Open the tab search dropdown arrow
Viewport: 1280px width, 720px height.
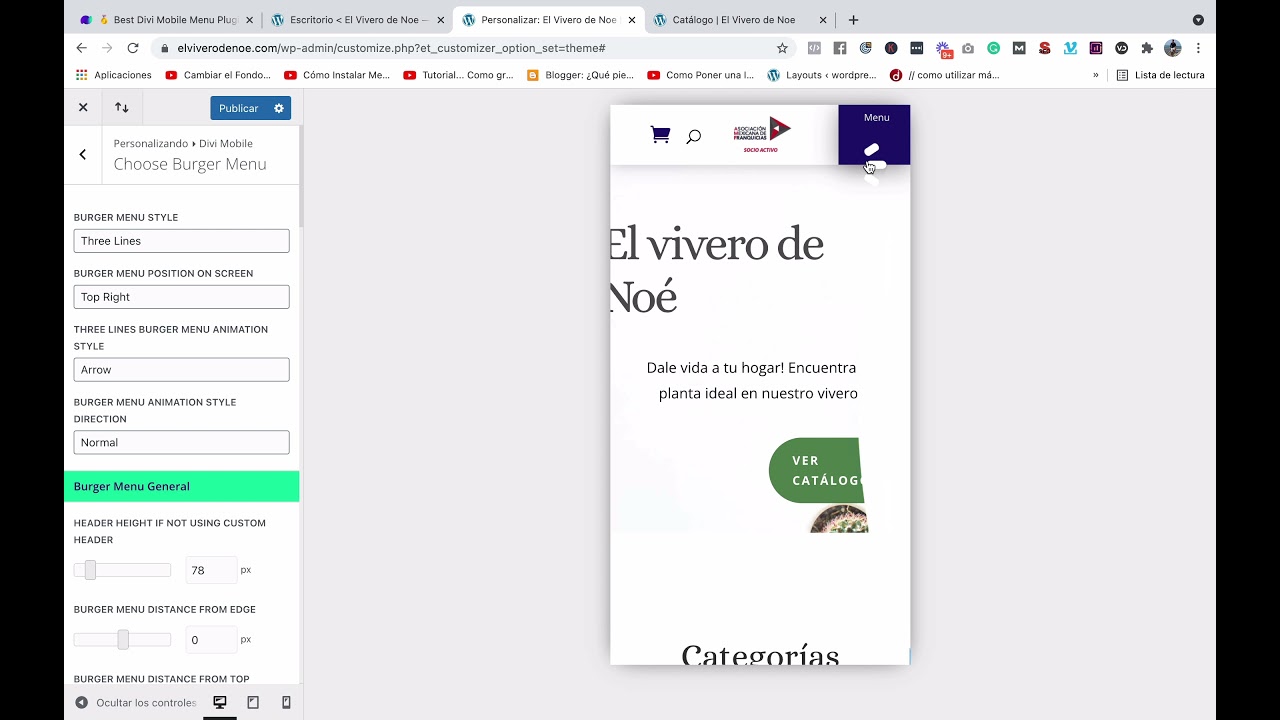click(1198, 20)
